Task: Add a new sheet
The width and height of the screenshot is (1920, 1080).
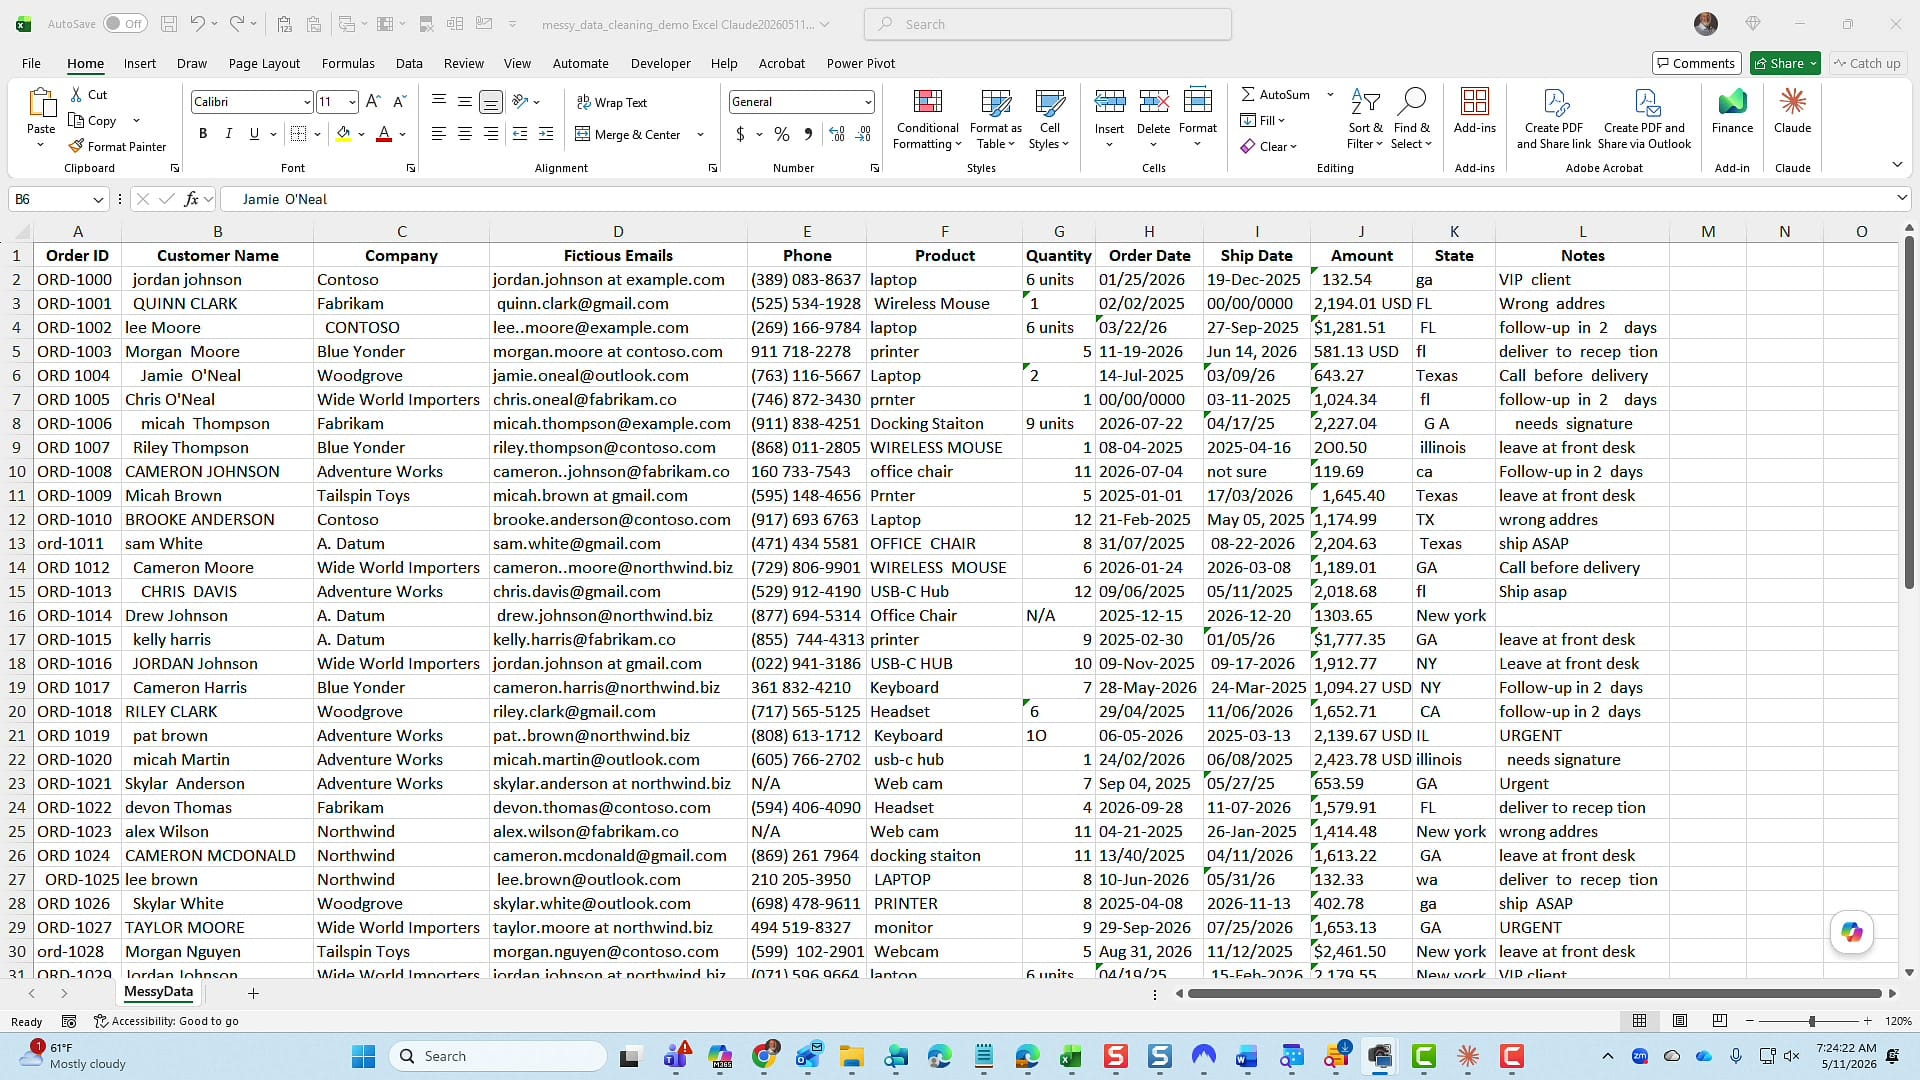Action: tap(253, 993)
